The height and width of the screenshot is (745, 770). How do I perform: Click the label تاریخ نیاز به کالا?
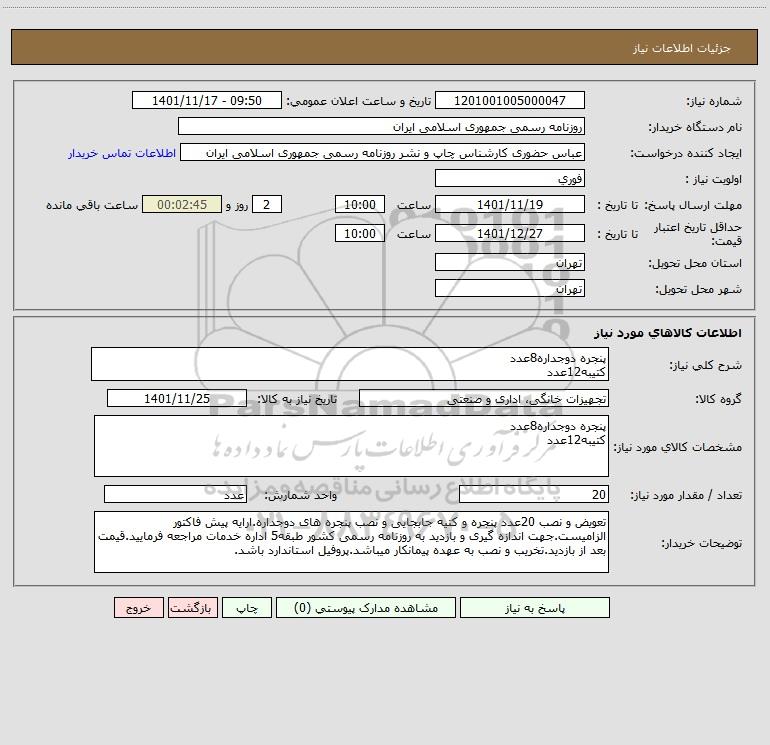[x=298, y=399]
